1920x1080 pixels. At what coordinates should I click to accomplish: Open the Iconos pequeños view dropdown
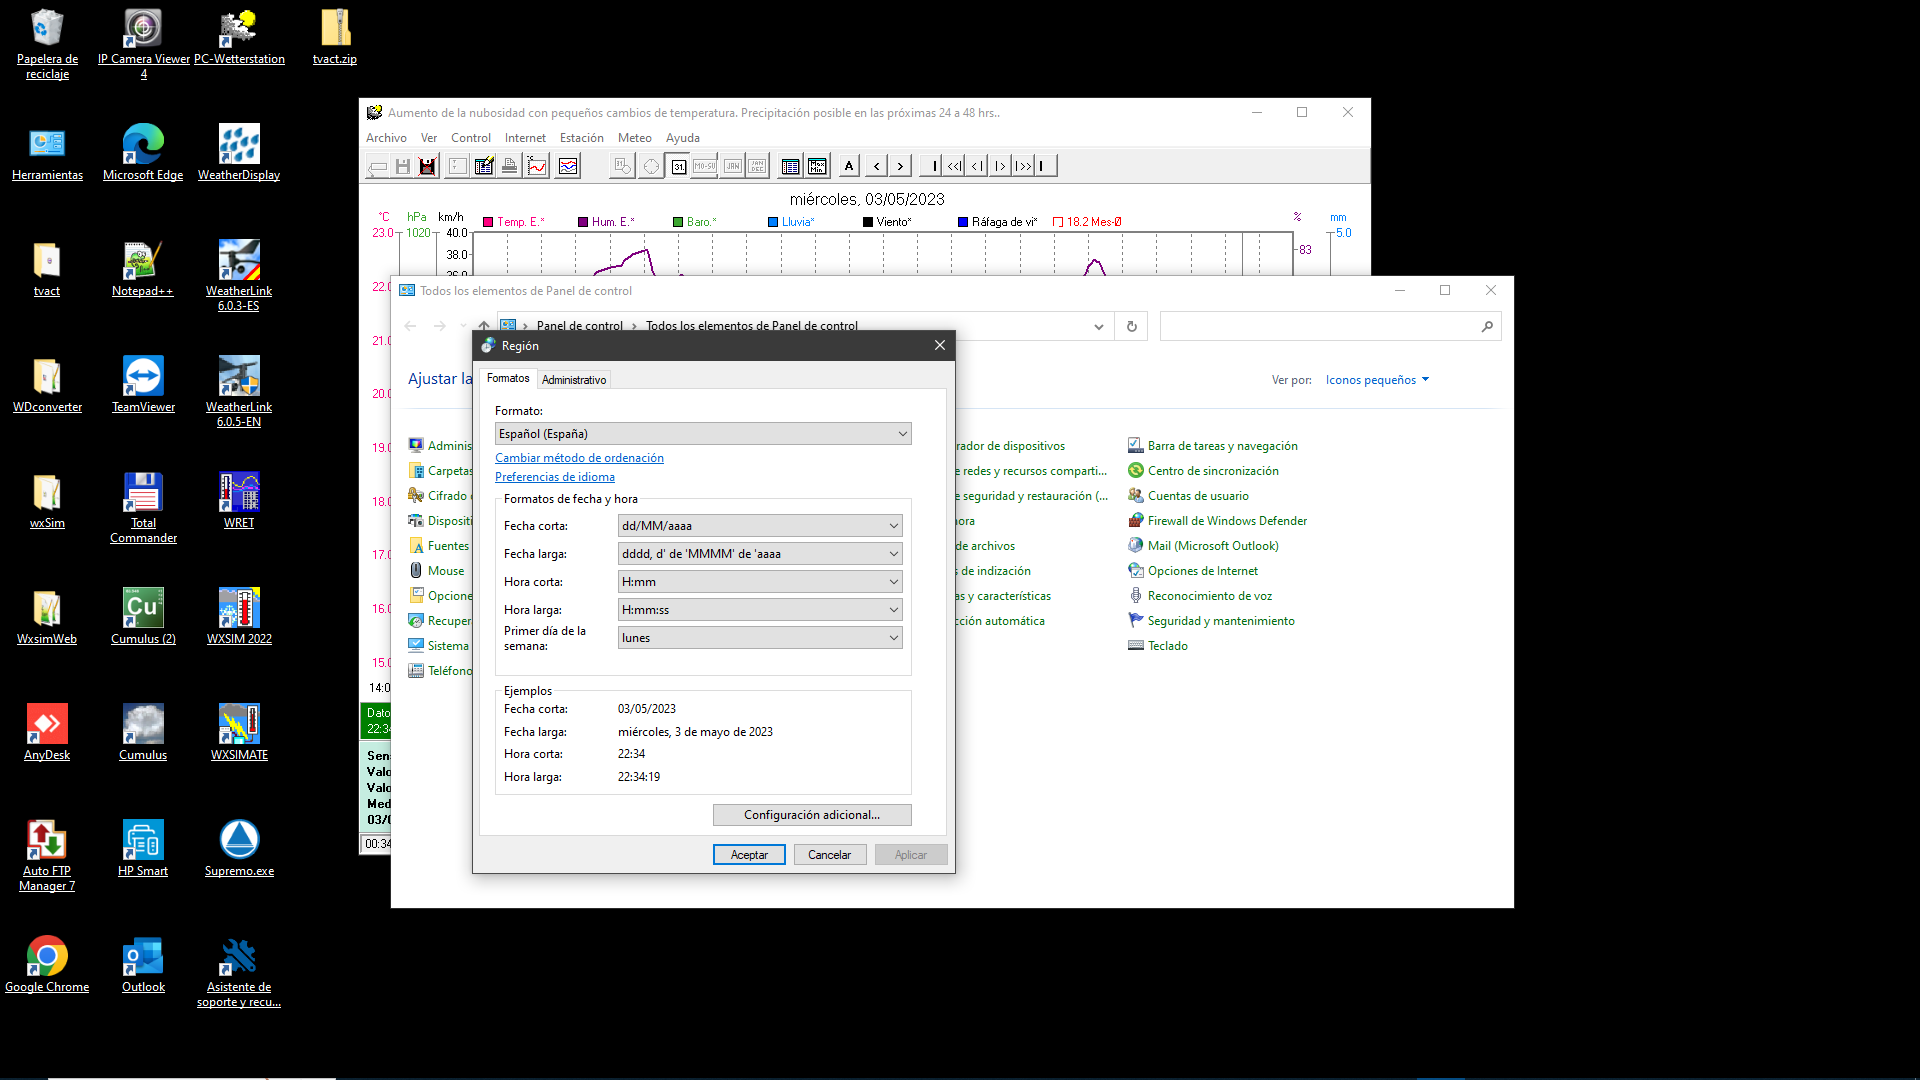(x=1376, y=380)
